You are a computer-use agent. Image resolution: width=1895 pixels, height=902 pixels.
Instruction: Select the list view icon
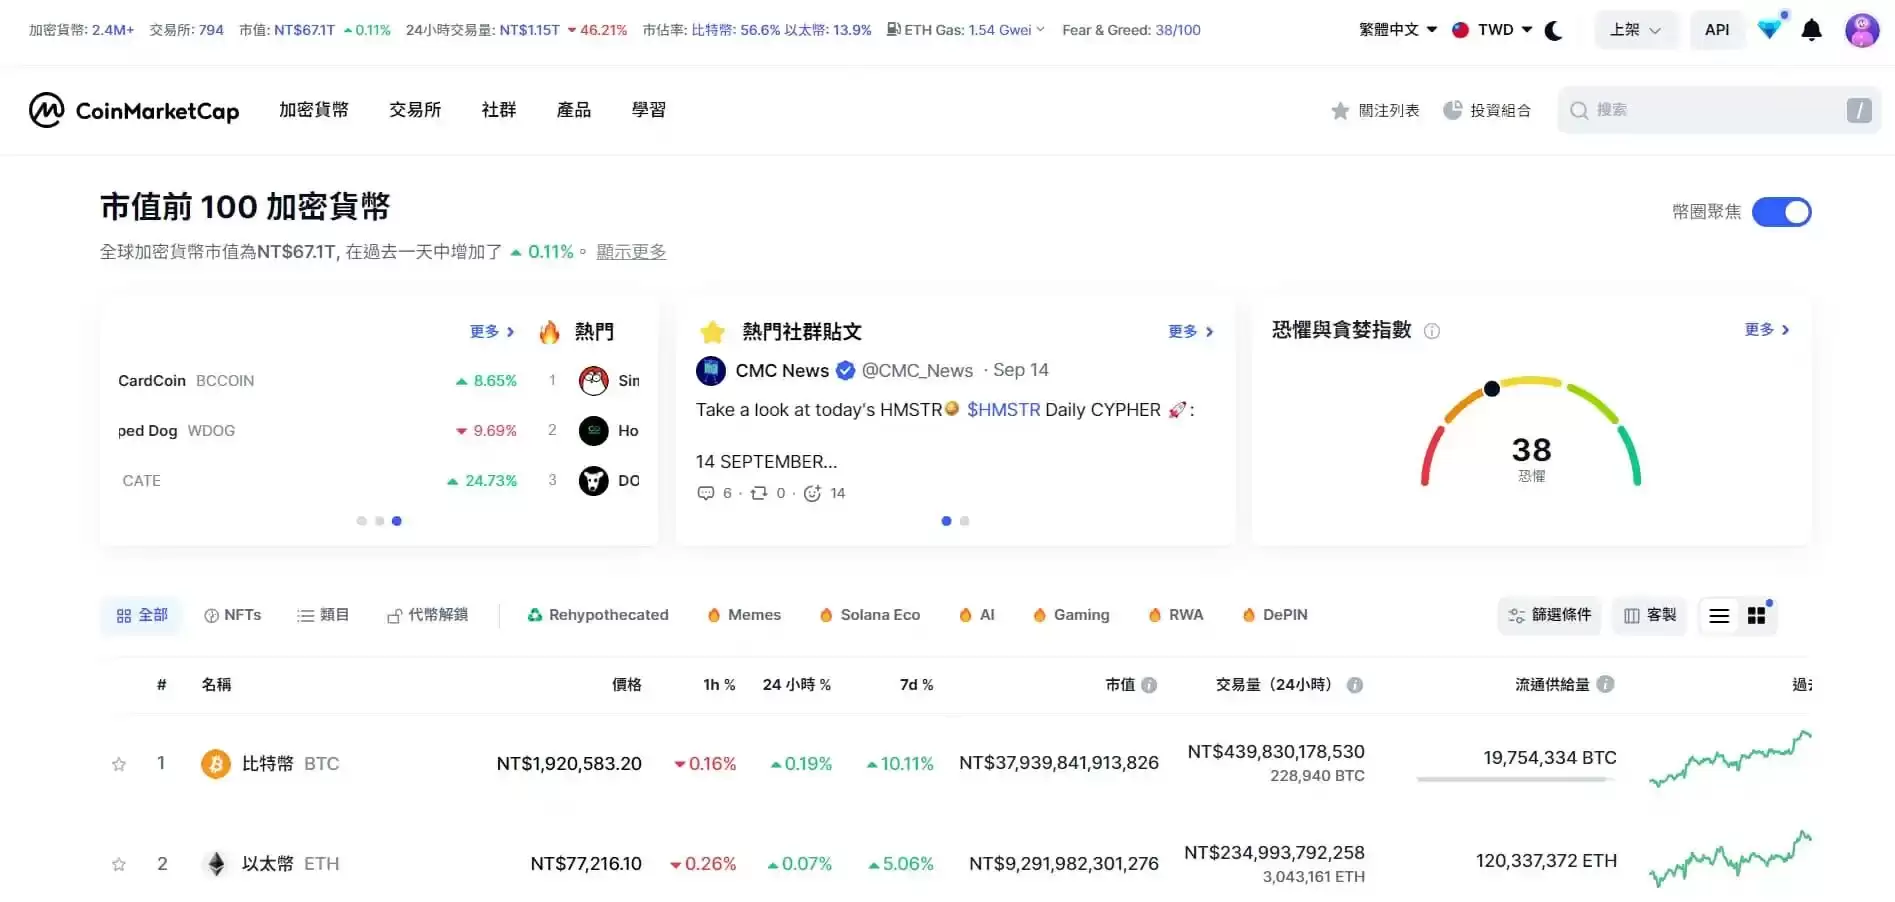click(x=1719, y=615)
